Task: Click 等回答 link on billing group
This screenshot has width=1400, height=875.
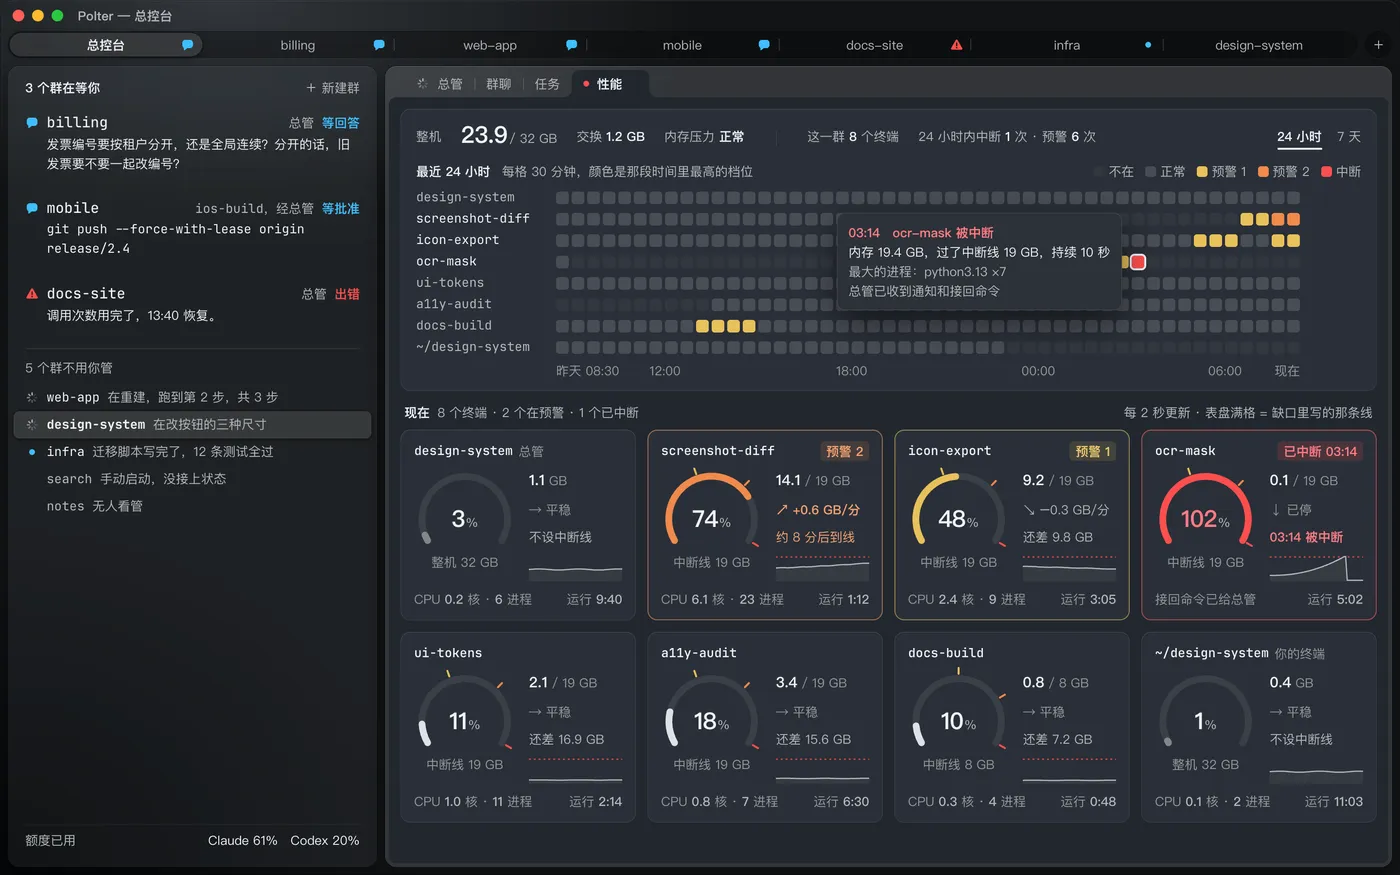Action: click(341, 123)
